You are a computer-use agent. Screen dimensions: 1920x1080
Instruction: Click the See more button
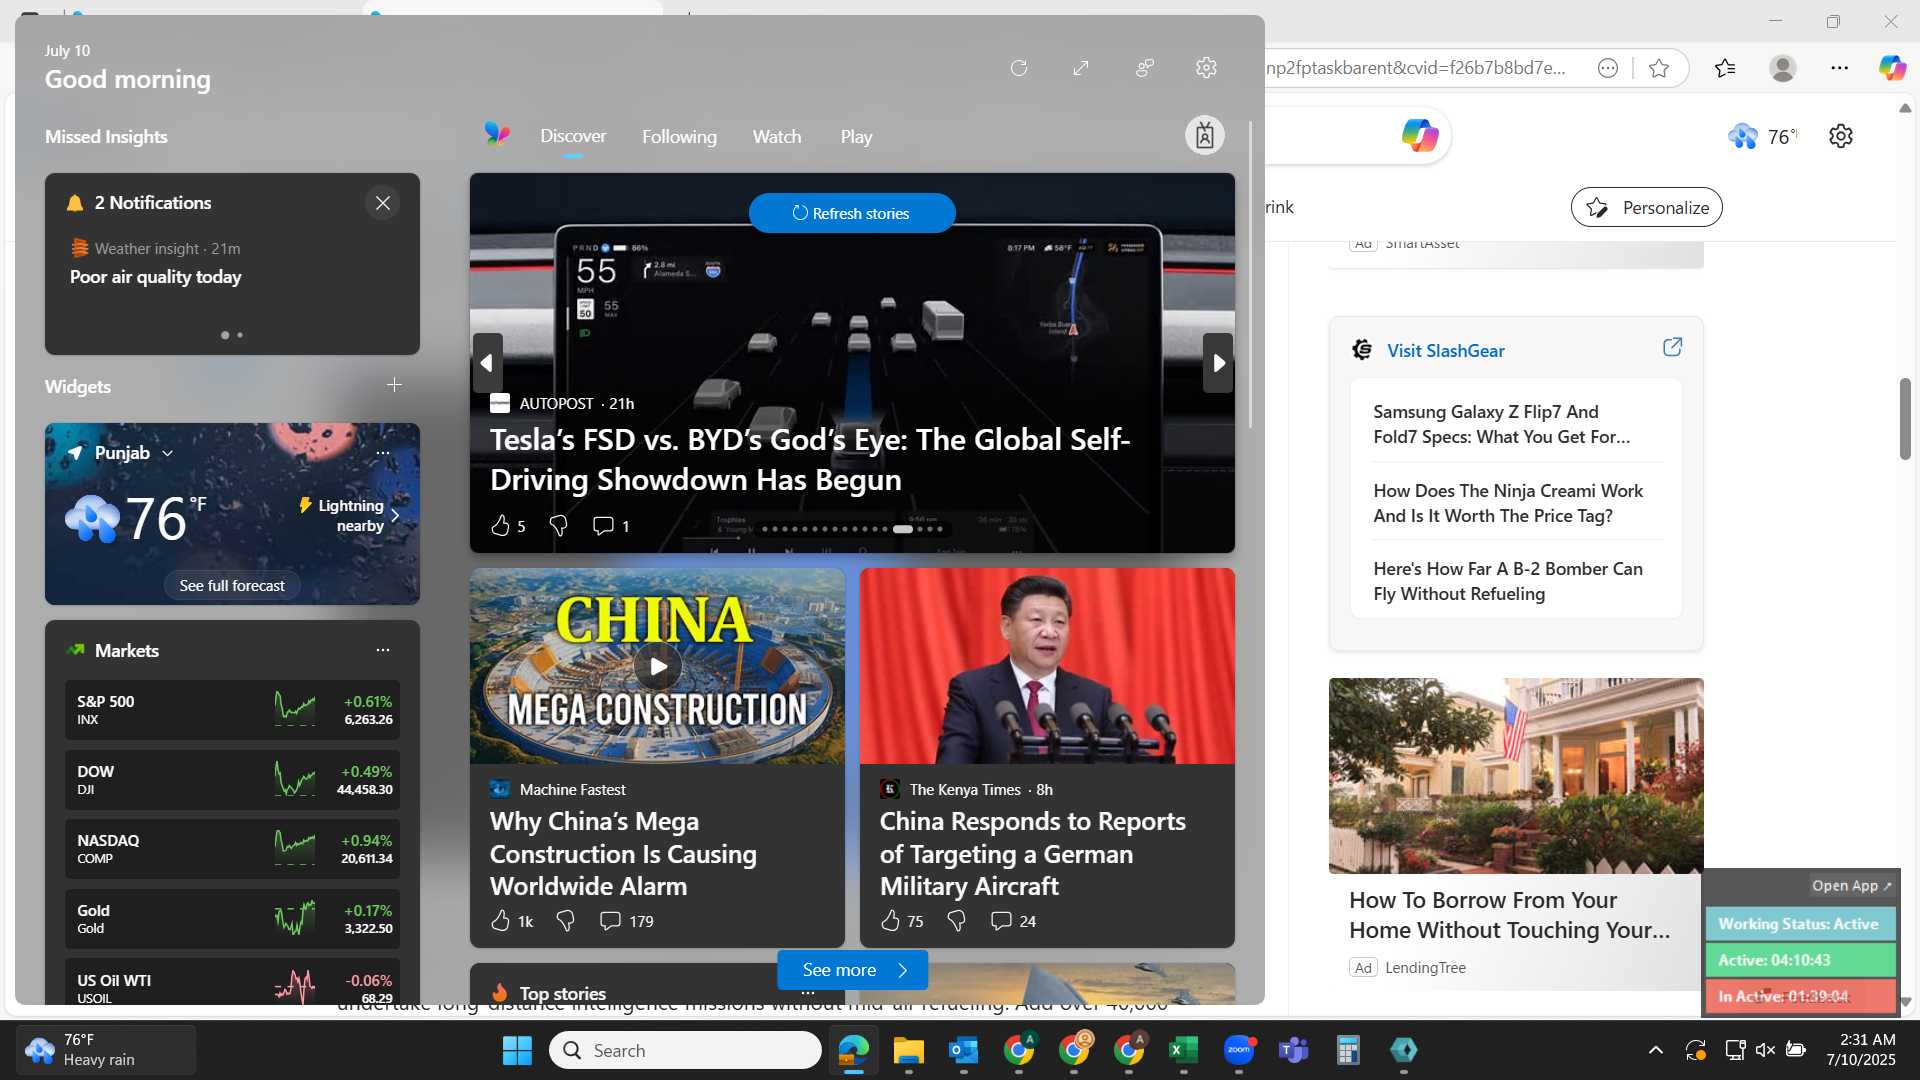click(x=853, y=970)
